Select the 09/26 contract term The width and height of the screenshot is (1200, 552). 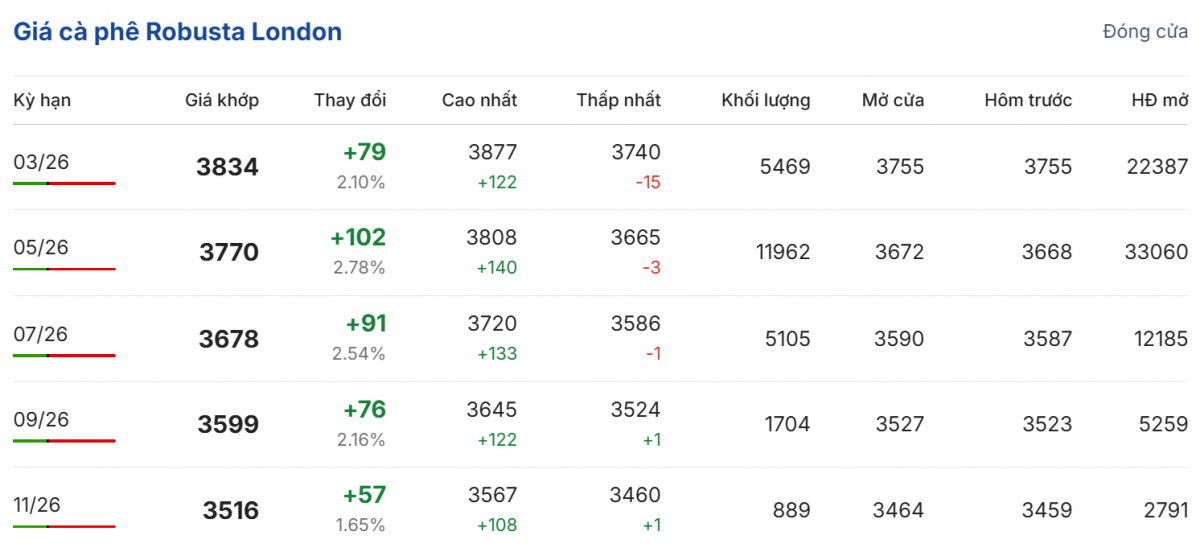tap(42, 420)
